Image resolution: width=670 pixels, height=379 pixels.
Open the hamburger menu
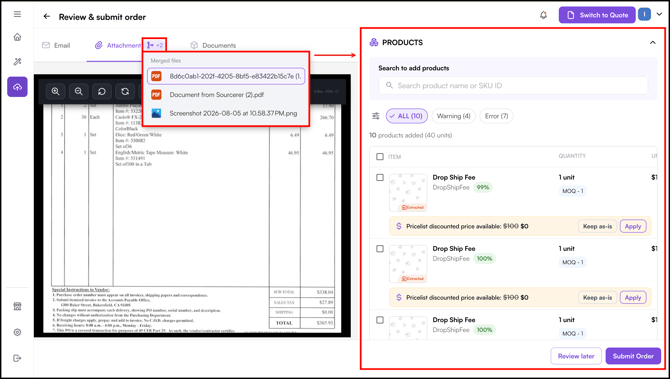coord(17,14)
